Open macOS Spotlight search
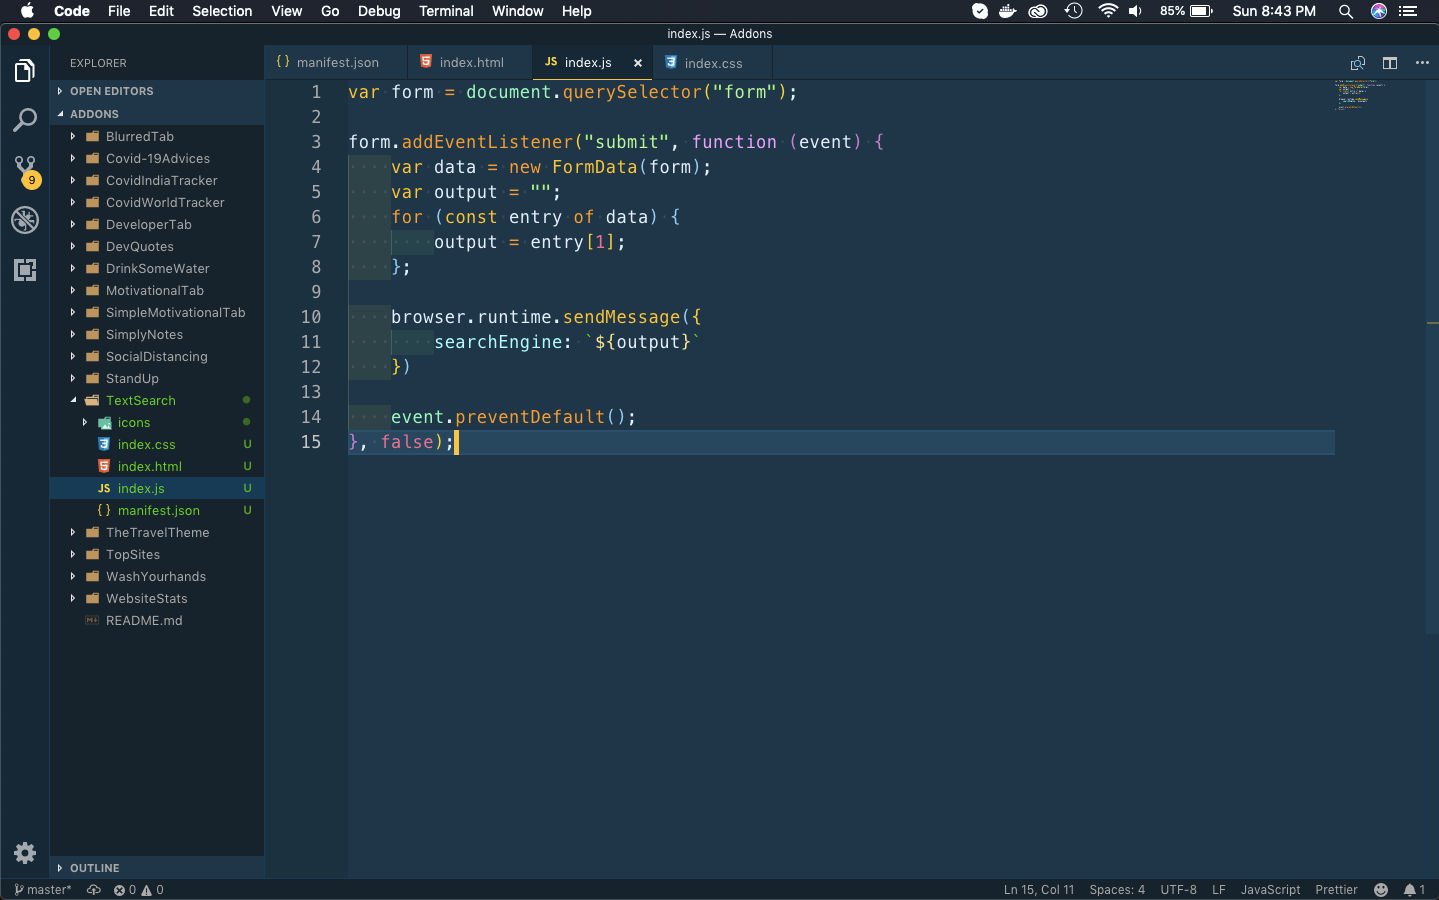The height and width of the screenshot is (900, 1439). point(1346,11)
